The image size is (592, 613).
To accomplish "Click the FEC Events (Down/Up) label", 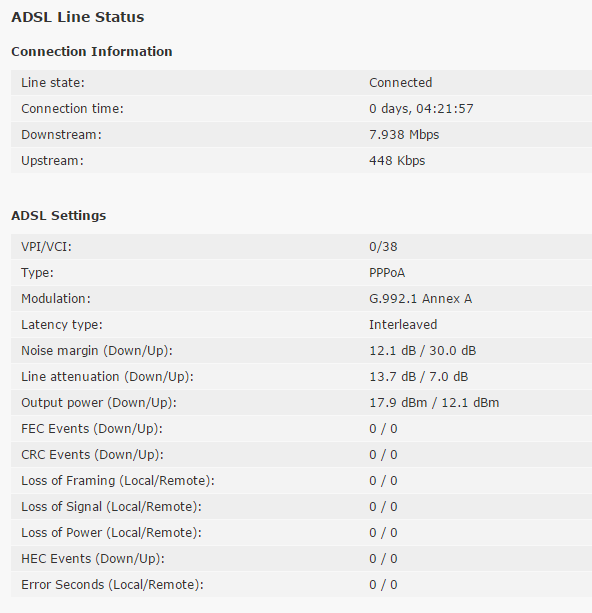I will coord(92,429).
